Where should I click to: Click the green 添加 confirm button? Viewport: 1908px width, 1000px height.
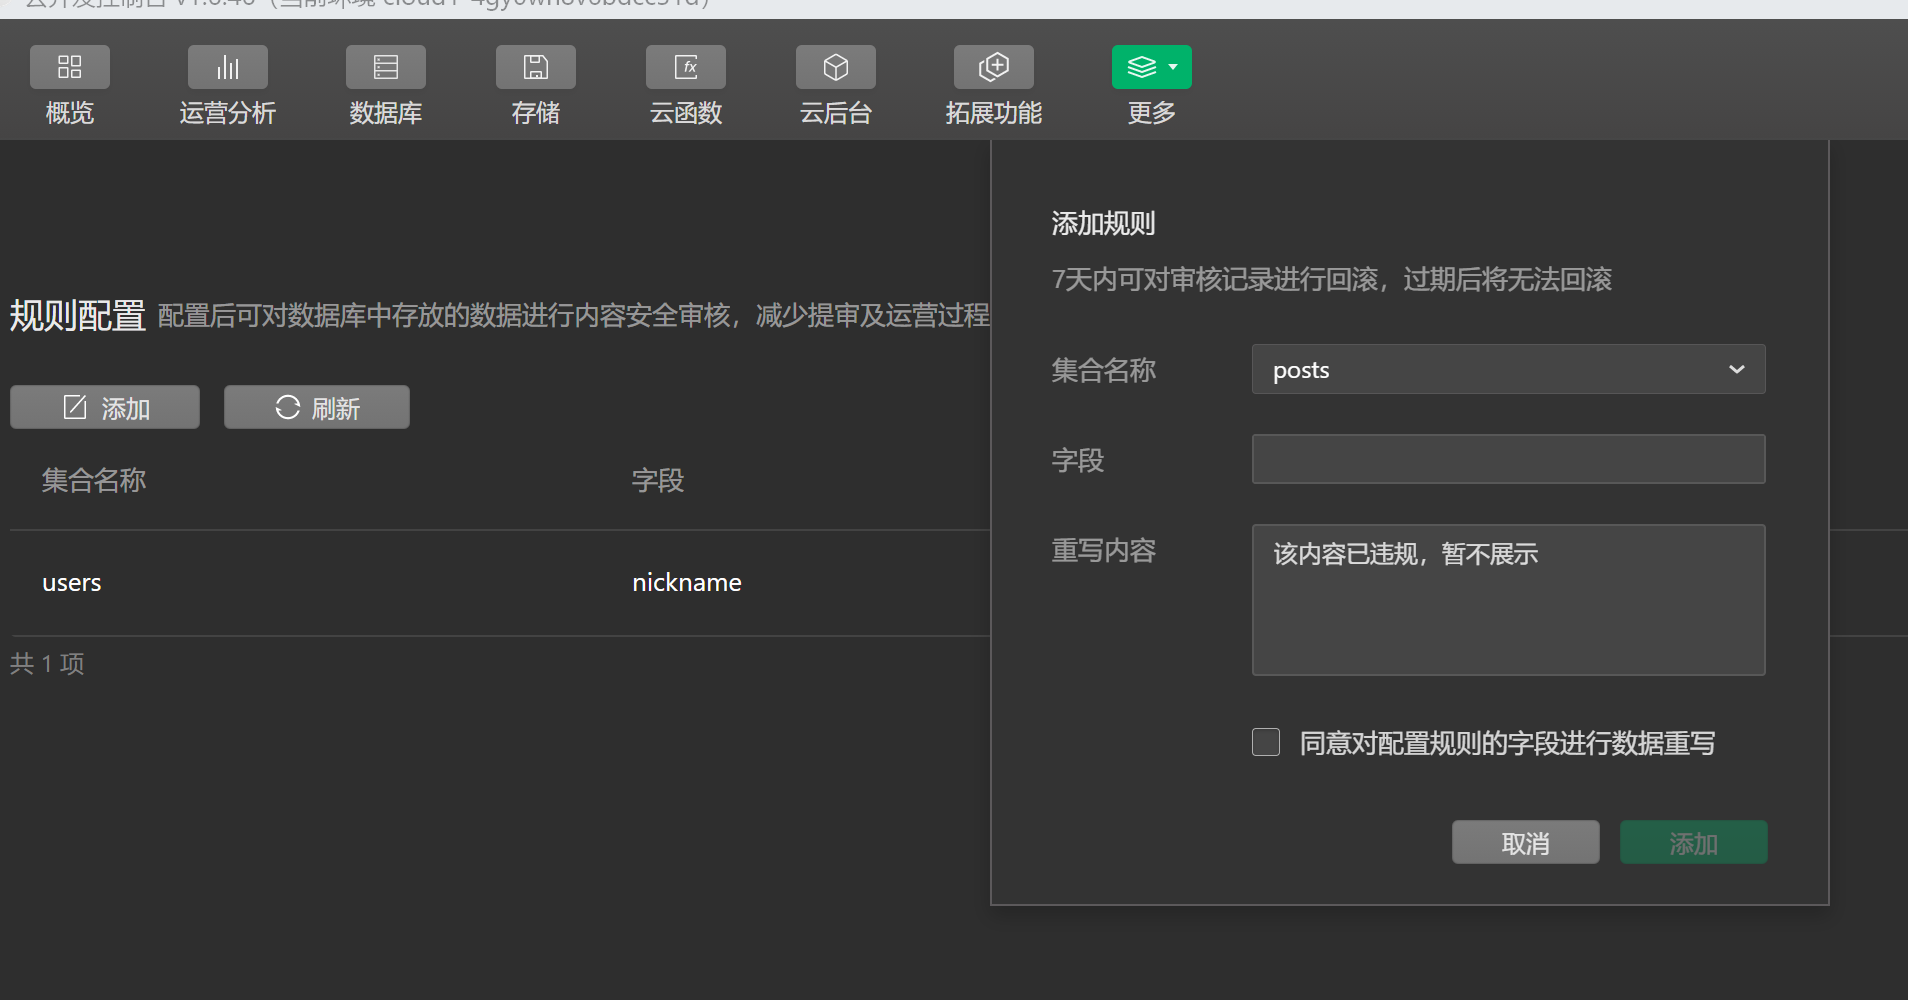point(1693,843)
